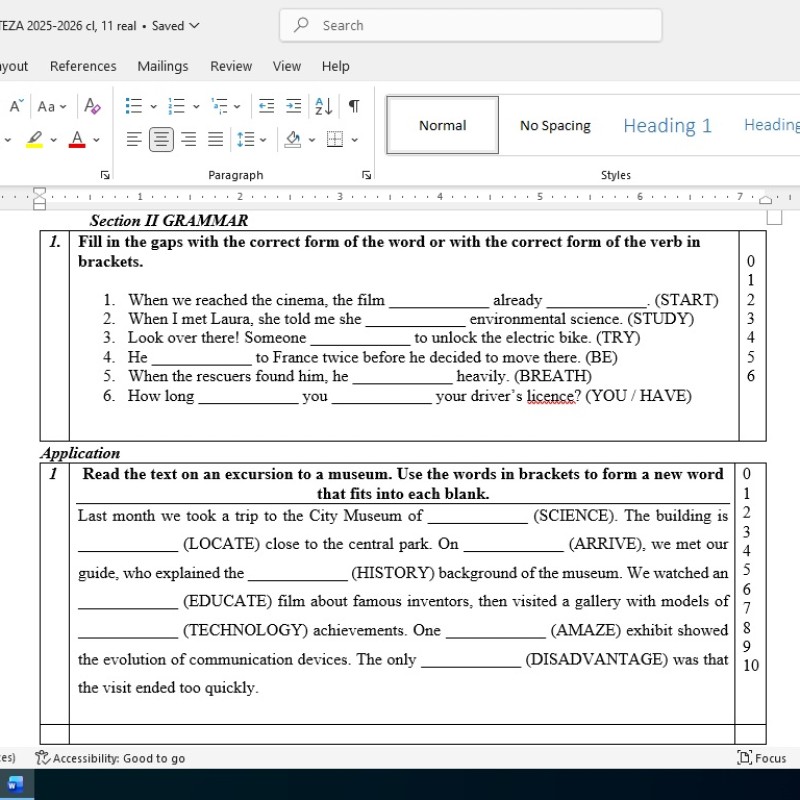The image size is (800, 800).
Task: Apply Font Color using the red A icon
Action: click(77, 138)
